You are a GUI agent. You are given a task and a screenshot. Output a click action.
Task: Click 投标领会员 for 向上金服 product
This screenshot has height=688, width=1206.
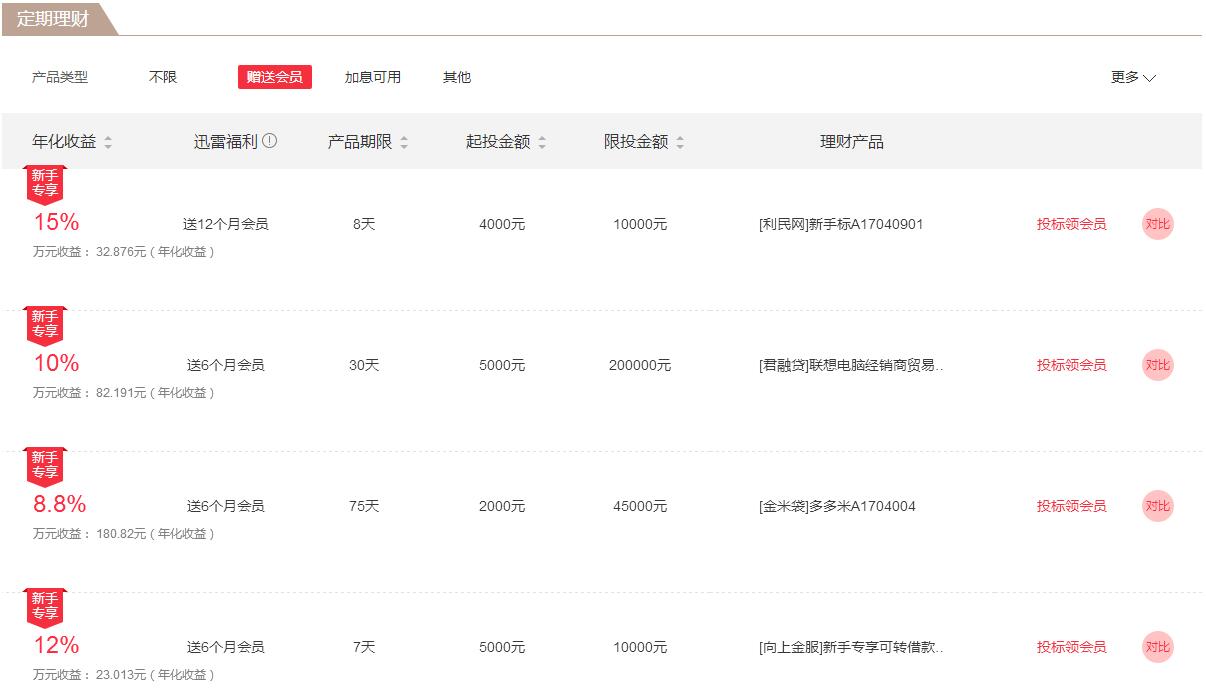point(1071,647)
